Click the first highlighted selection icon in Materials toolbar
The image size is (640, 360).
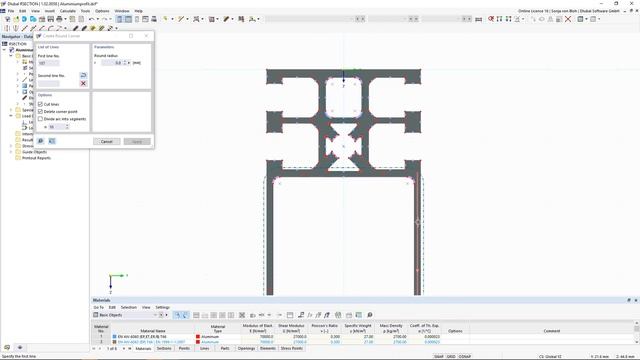[178, 315]
